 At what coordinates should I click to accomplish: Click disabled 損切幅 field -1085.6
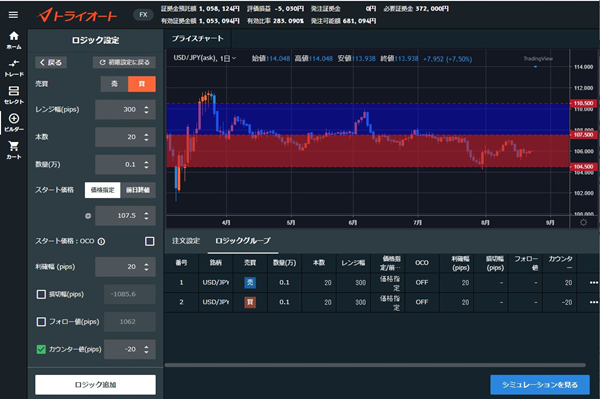pos(130,295)
